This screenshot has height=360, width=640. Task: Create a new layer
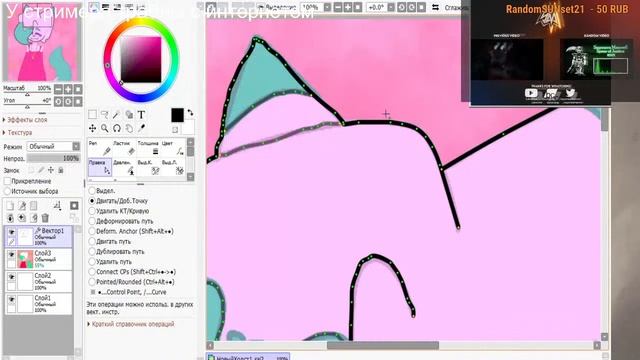click(10, 206)
